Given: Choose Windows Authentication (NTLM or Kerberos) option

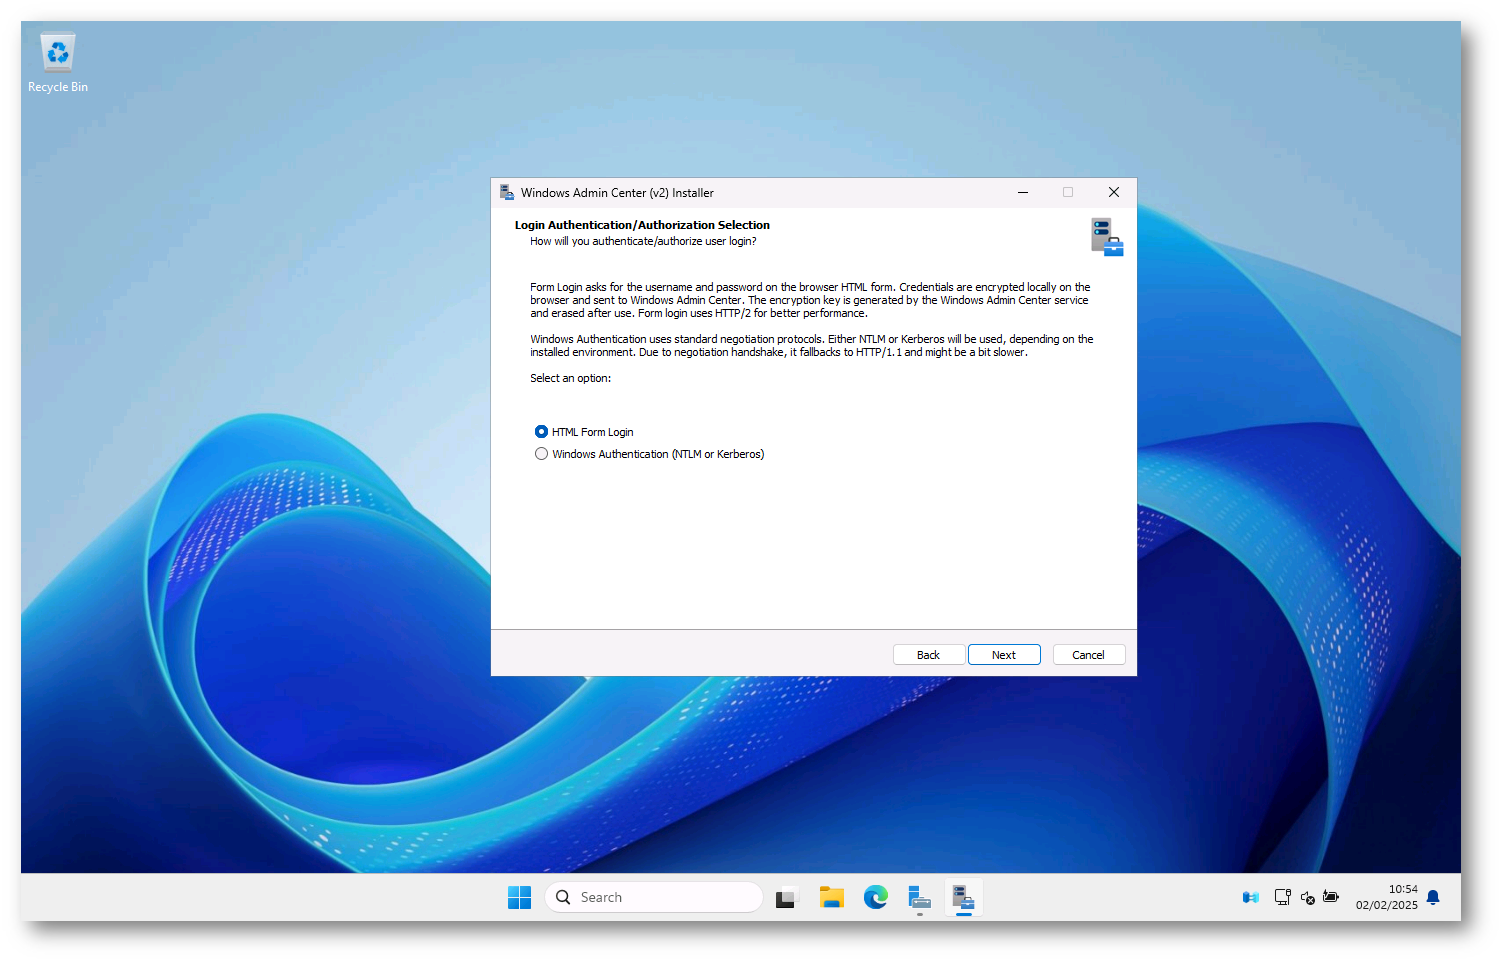Looking at the screenshot, I should [x=541, y=454].
